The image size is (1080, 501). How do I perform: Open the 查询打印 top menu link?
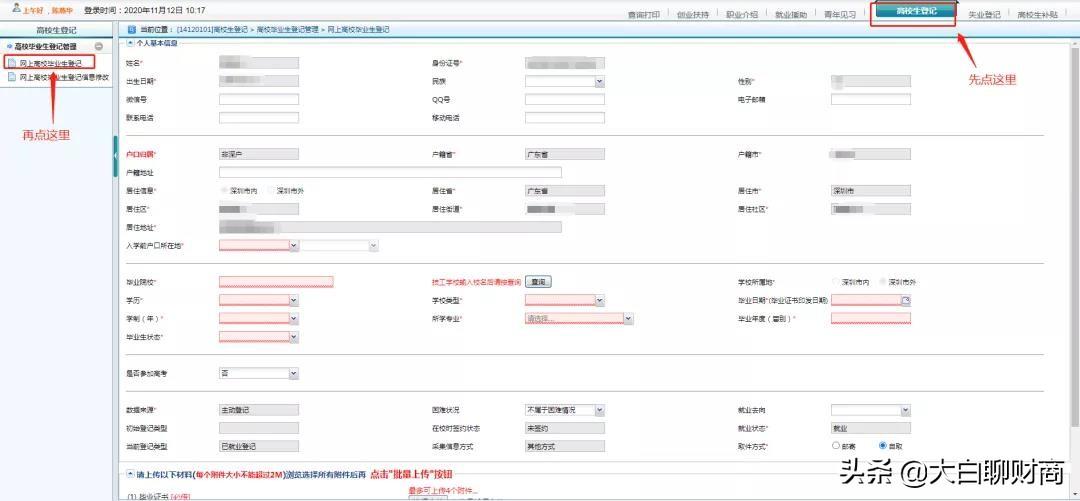click(x=643, y=14)
